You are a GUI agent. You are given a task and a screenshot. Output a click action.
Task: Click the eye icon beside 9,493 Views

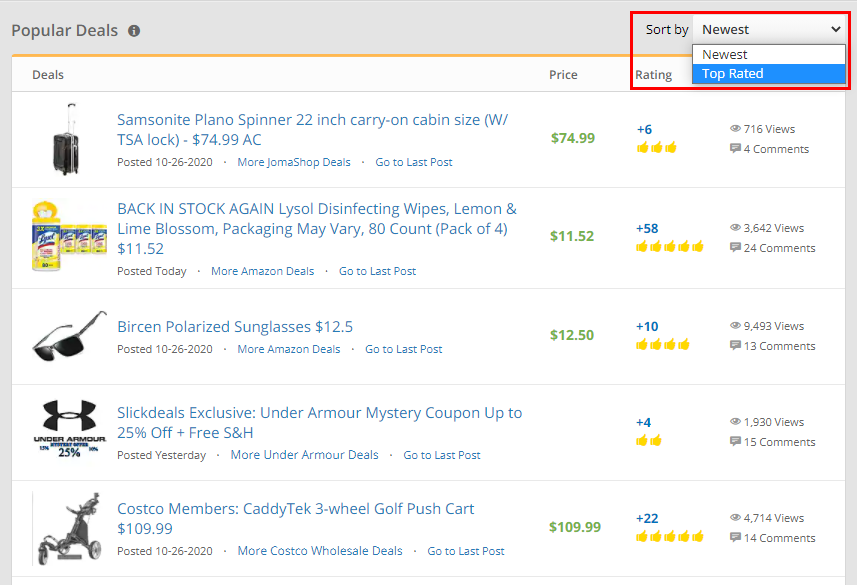point(735,325)
